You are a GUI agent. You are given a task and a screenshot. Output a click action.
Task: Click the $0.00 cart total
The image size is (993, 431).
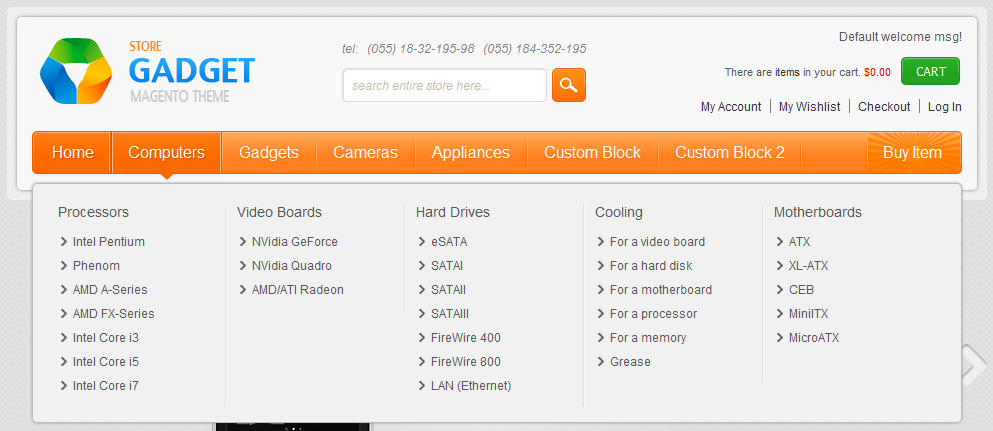[x=877, y=73]
